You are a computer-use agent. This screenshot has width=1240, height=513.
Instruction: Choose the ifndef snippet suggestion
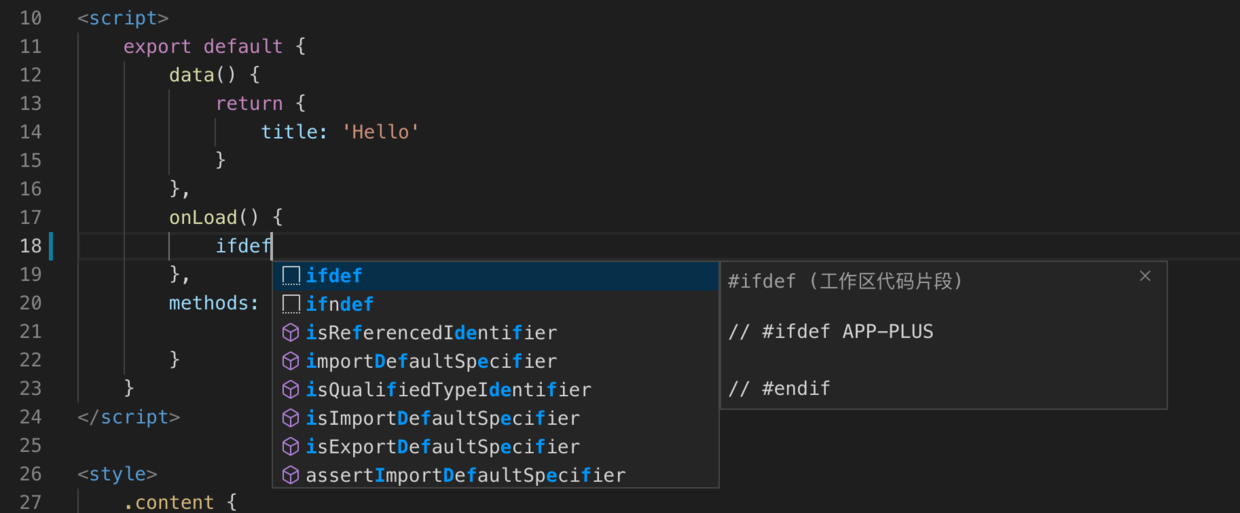[340, 304]
